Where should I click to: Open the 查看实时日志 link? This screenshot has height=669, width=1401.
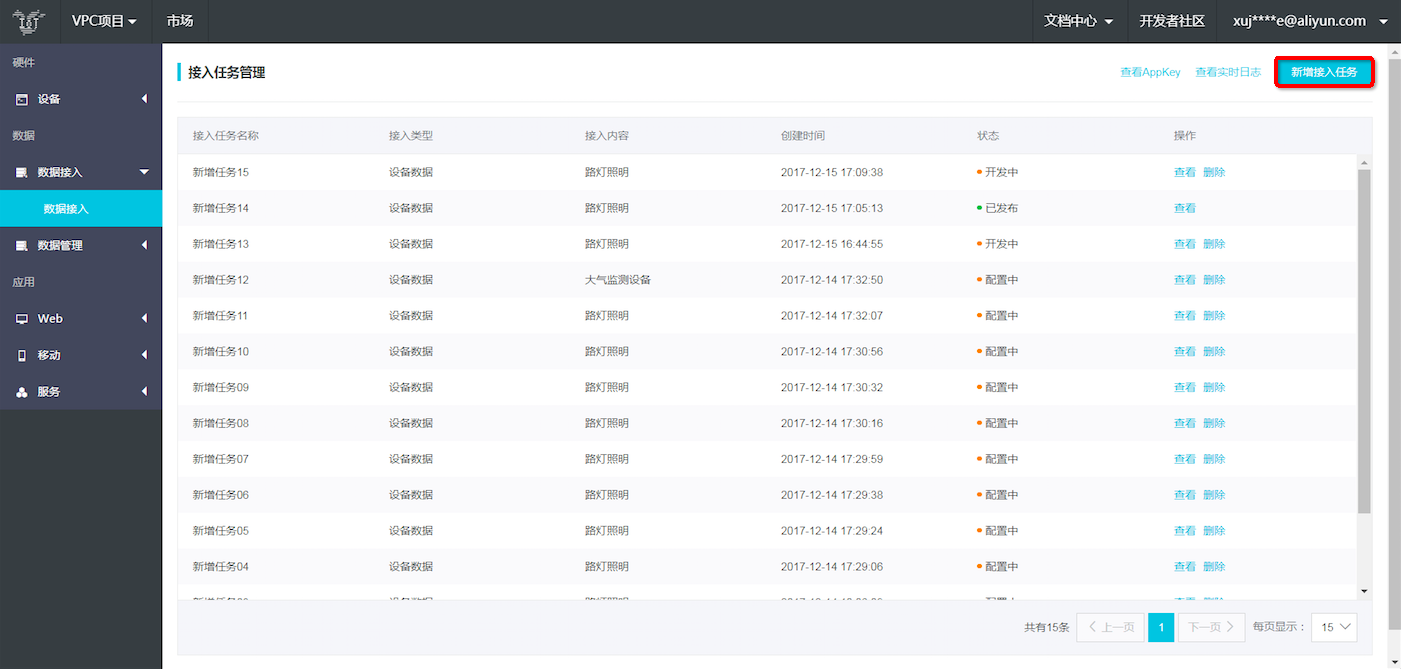point(1228,72)
